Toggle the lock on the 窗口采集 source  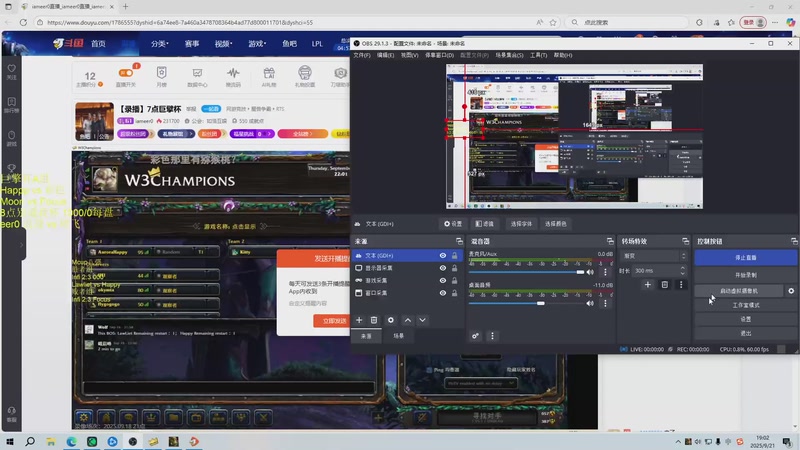point(454,293)
